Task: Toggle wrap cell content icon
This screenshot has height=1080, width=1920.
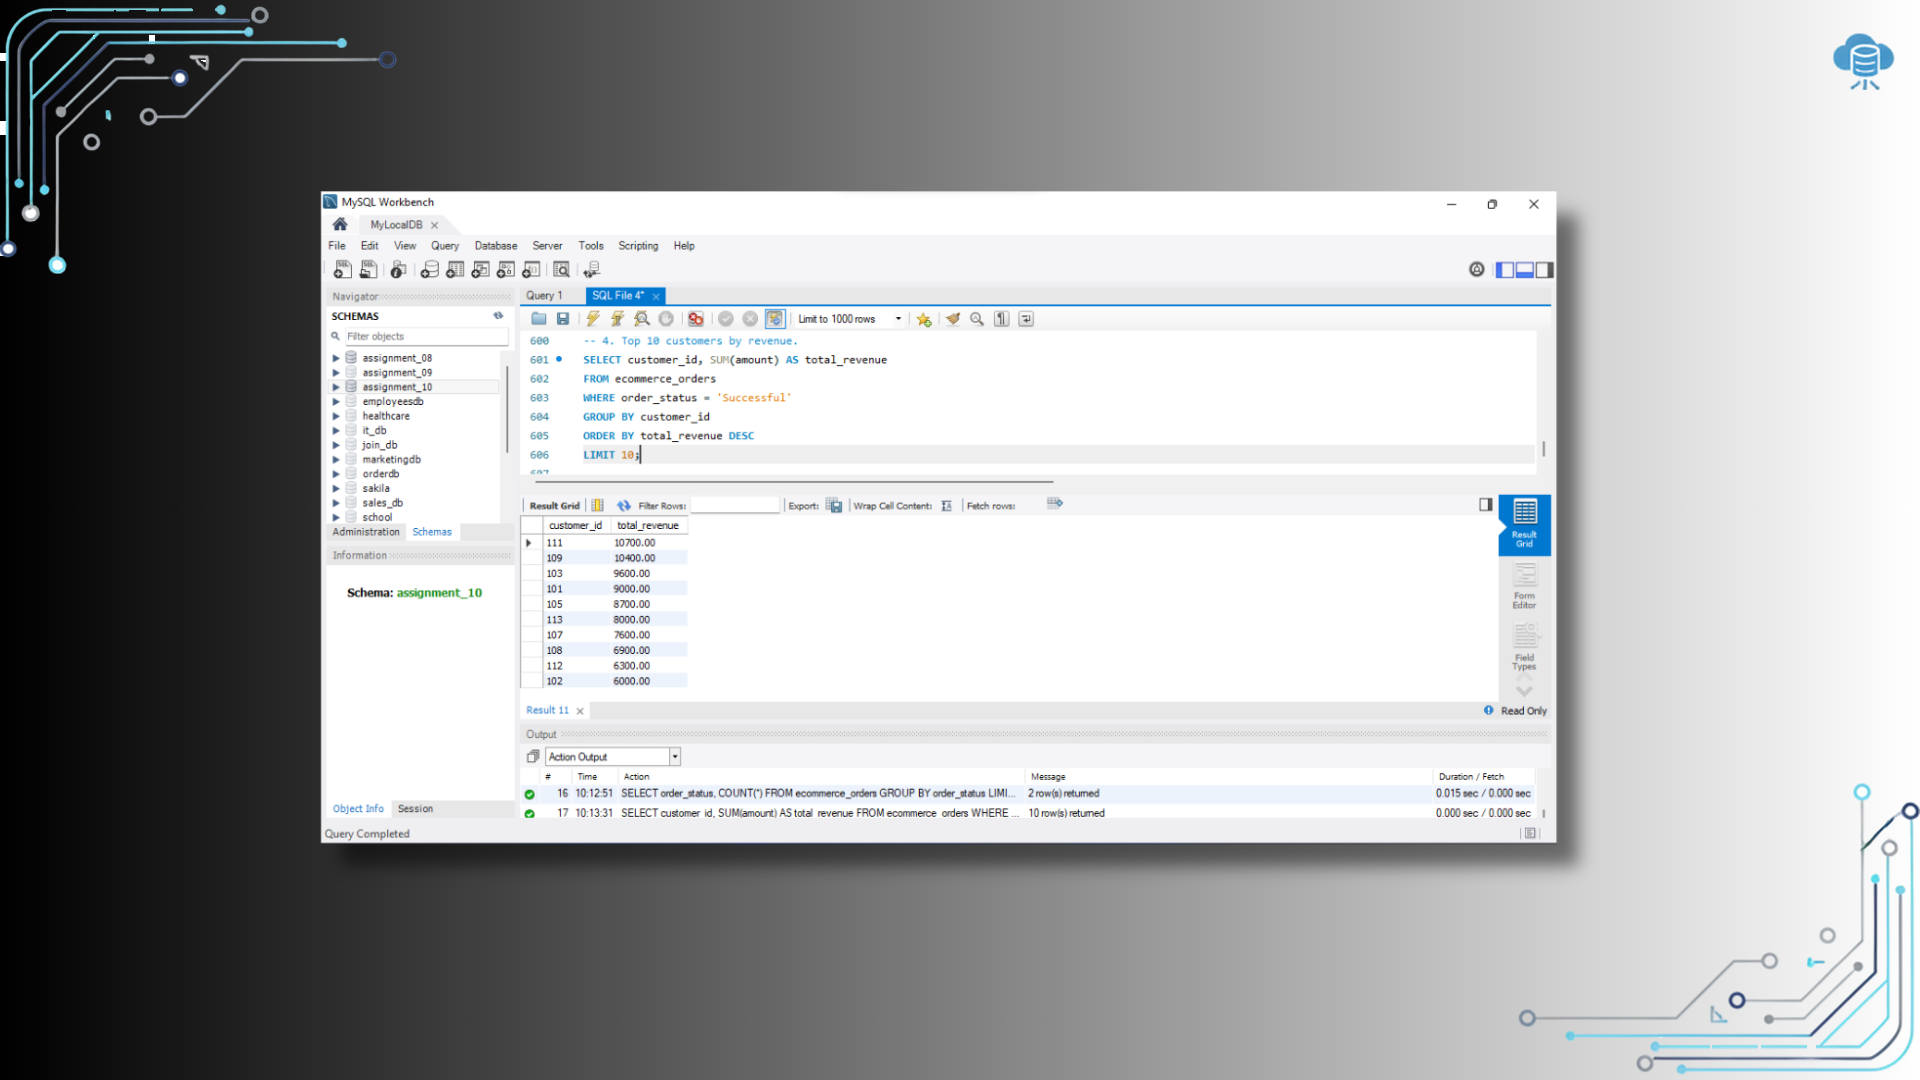Action: click(946, 506)
